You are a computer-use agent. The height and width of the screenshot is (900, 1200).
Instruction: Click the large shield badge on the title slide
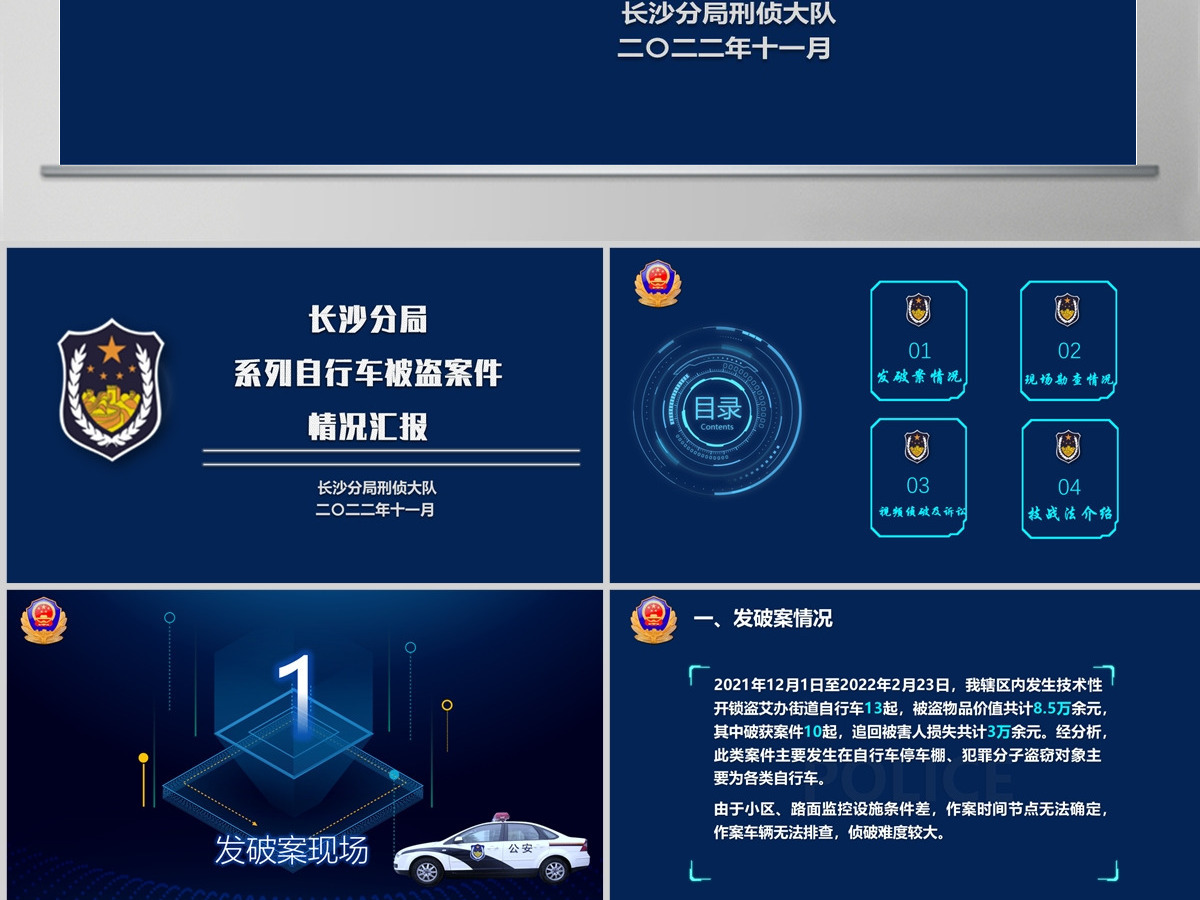click(x=110, y=390)
